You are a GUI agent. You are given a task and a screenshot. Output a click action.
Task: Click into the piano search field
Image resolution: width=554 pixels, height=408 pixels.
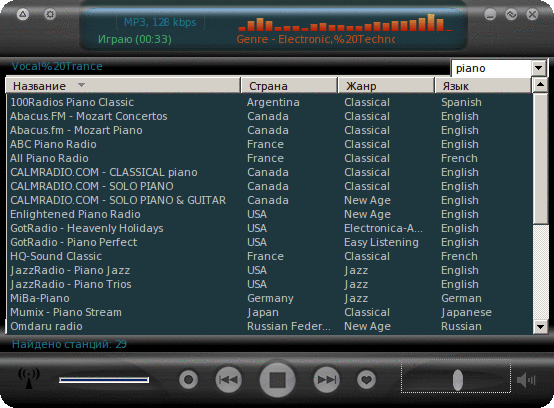point(491,68)
